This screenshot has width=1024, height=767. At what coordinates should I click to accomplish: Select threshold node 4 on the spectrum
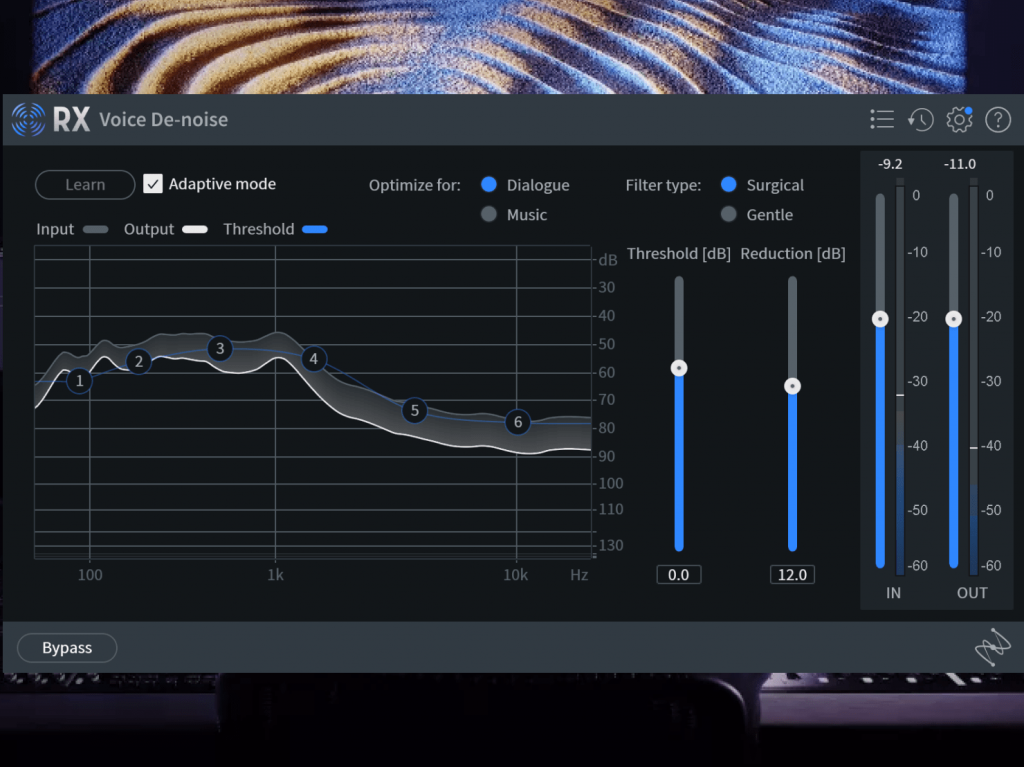point(314,359)
